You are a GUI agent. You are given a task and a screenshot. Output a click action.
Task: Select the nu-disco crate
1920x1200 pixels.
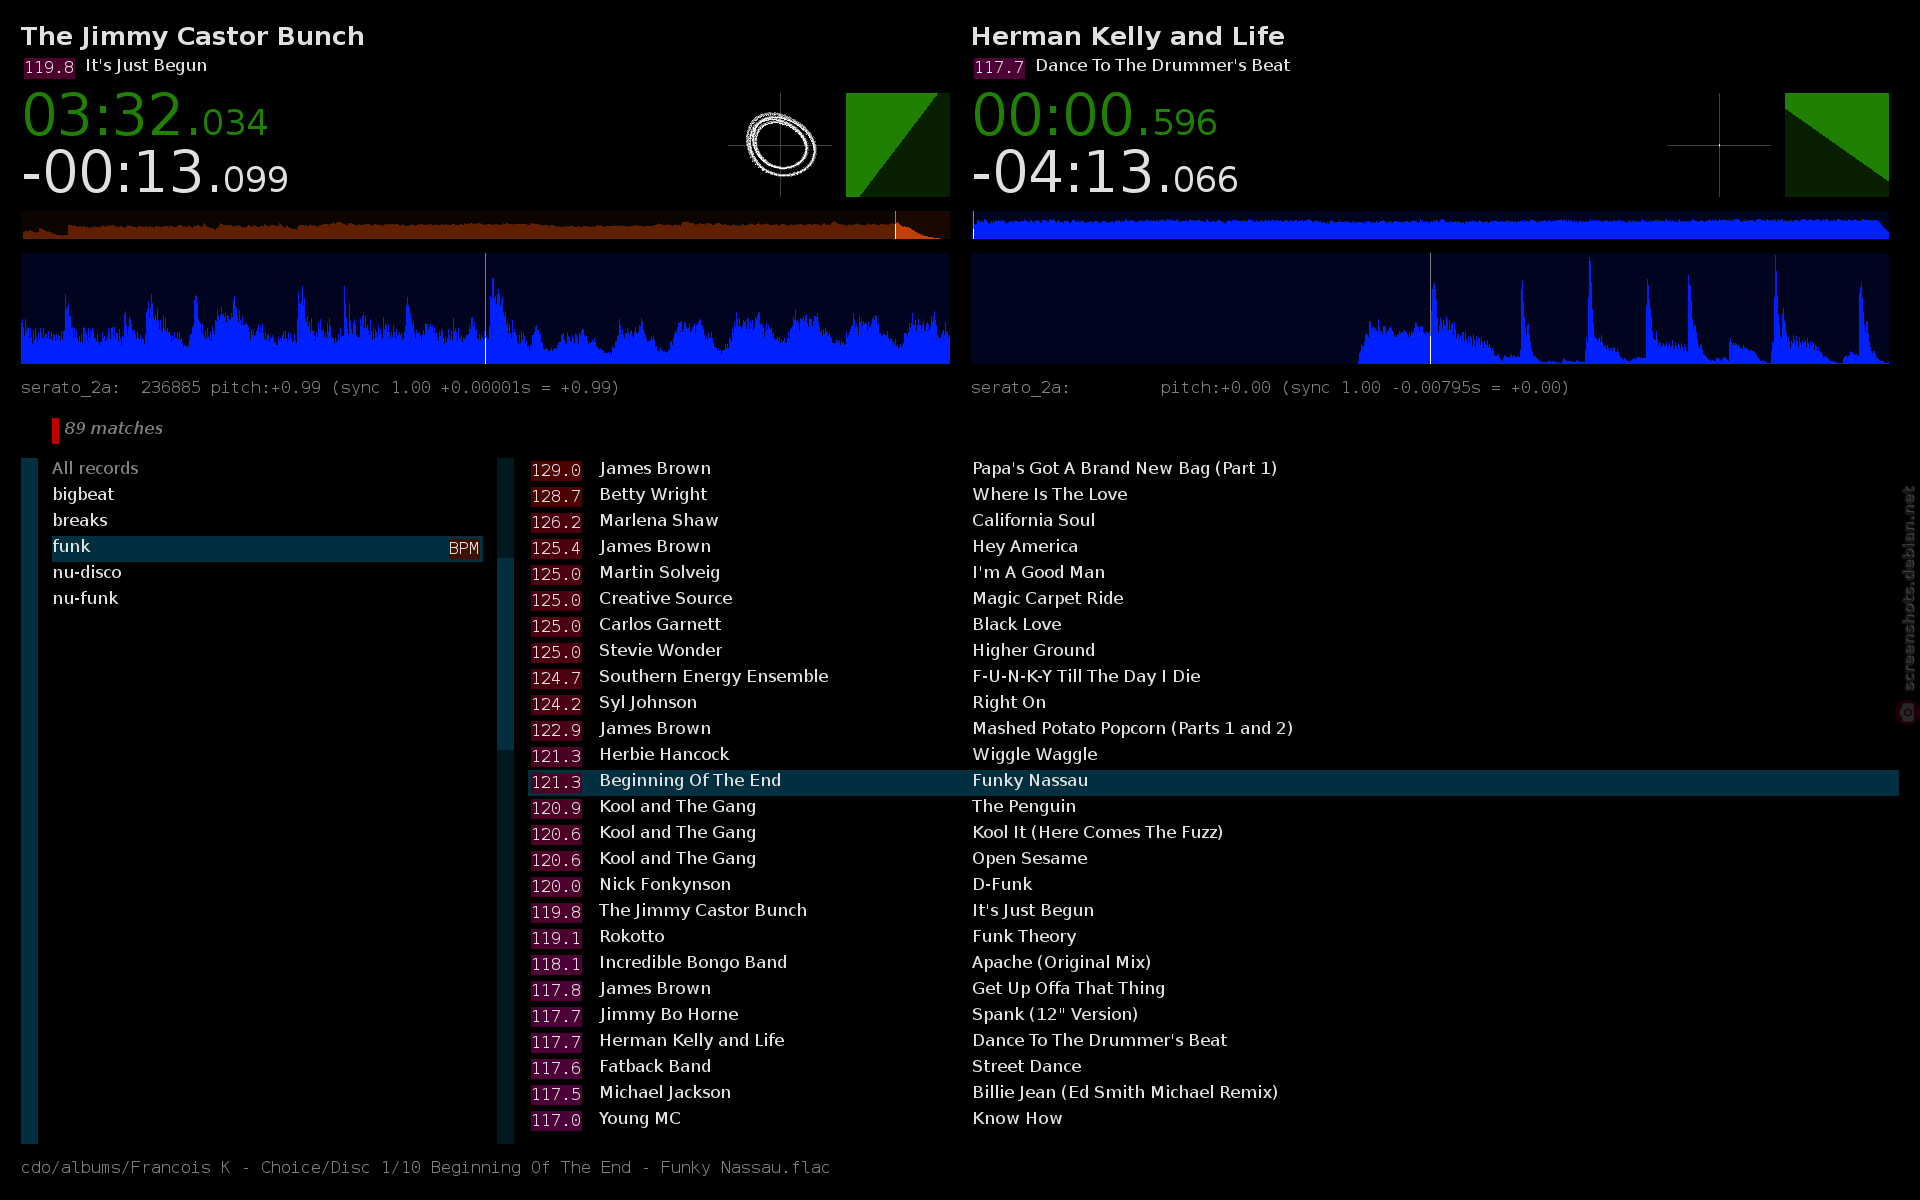point(267,572)
